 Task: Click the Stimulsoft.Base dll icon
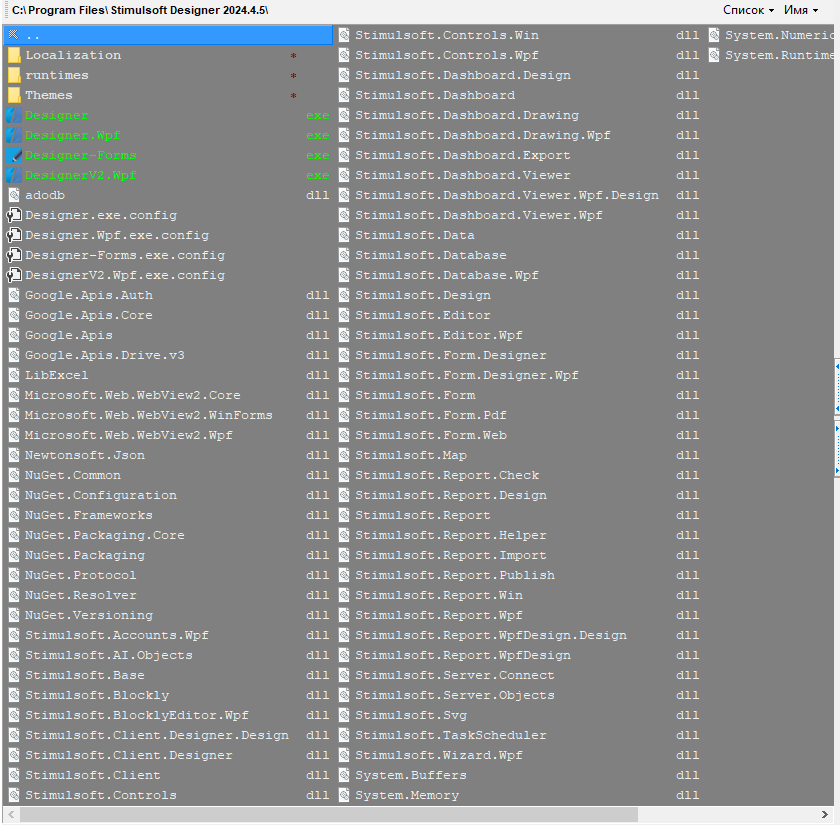(x=14, y=675)
